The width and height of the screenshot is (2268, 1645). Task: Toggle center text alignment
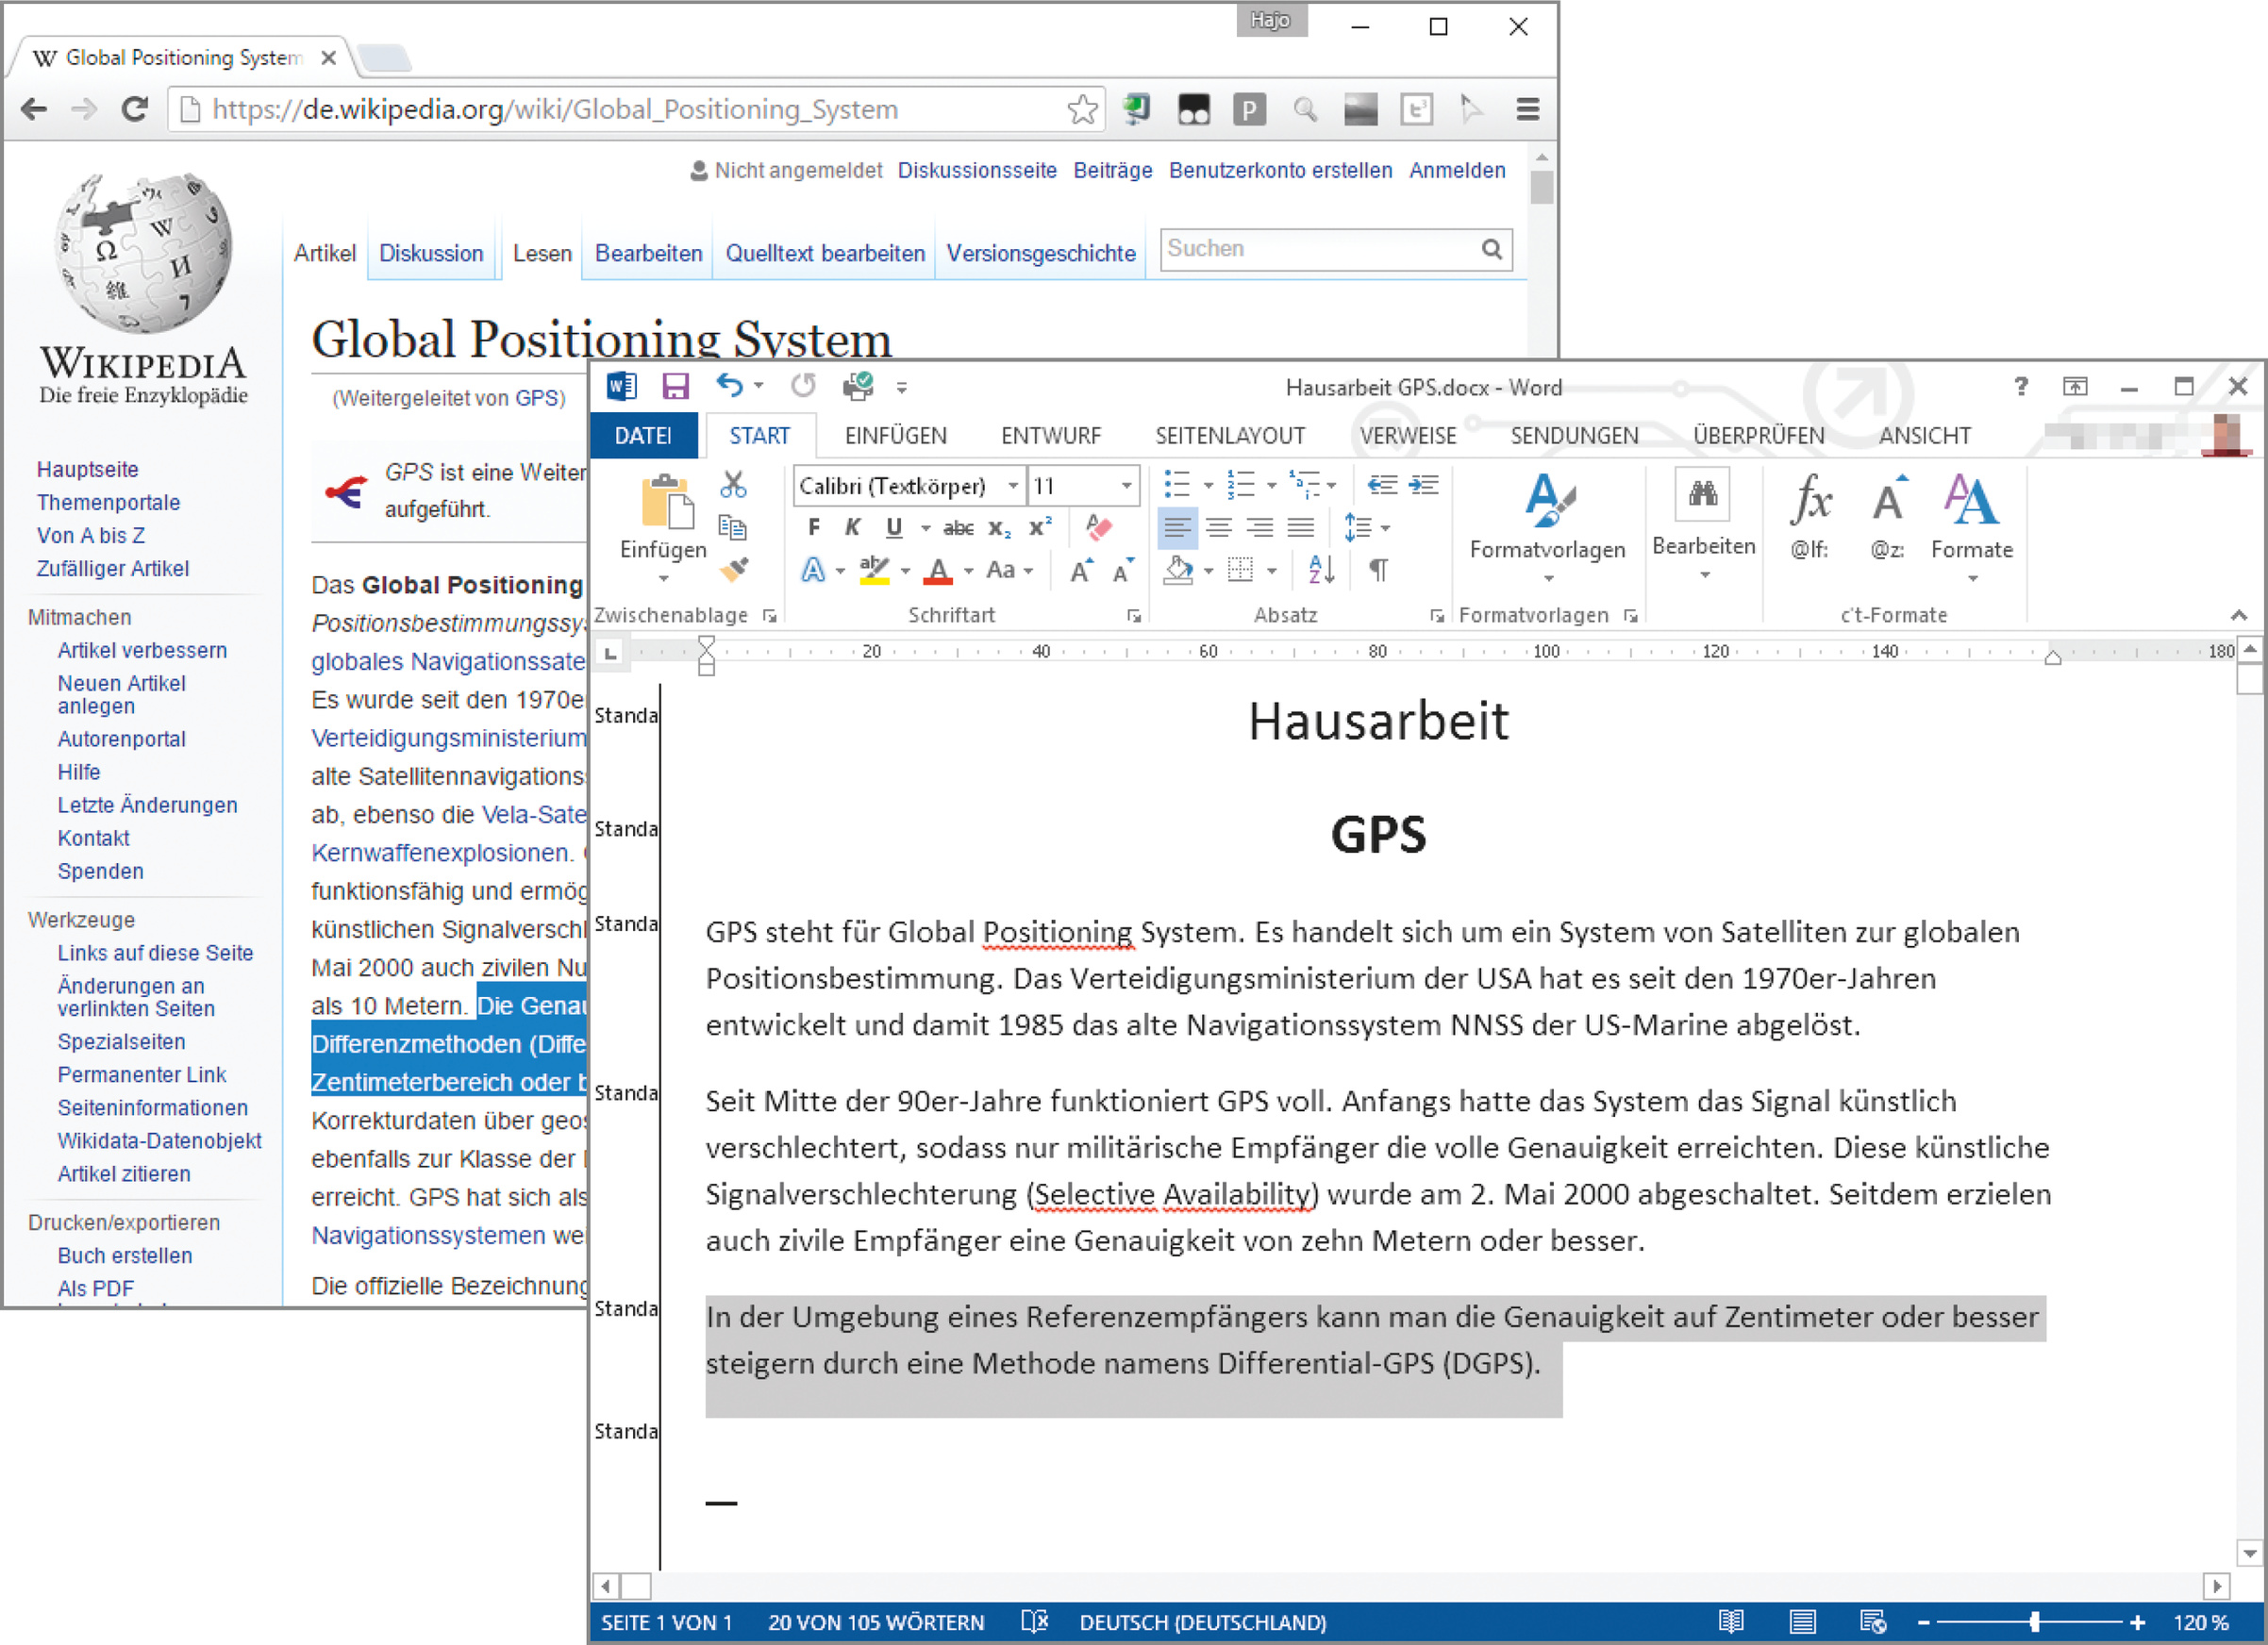[1218, 528]
